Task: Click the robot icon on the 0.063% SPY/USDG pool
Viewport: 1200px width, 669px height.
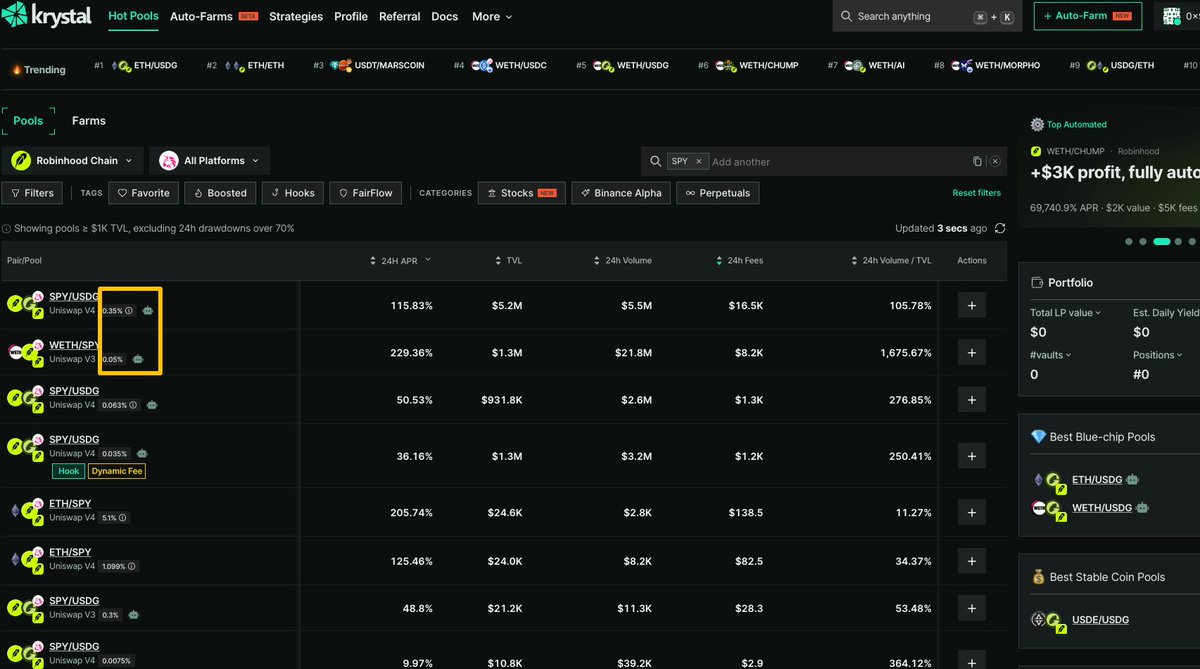Action: [x=152, y=405]
